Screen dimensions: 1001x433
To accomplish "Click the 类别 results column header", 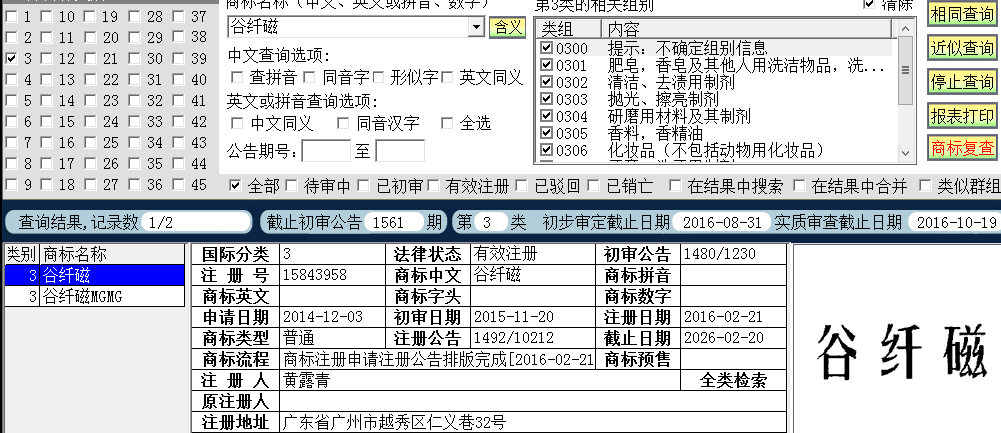I will tap(22, 255).
